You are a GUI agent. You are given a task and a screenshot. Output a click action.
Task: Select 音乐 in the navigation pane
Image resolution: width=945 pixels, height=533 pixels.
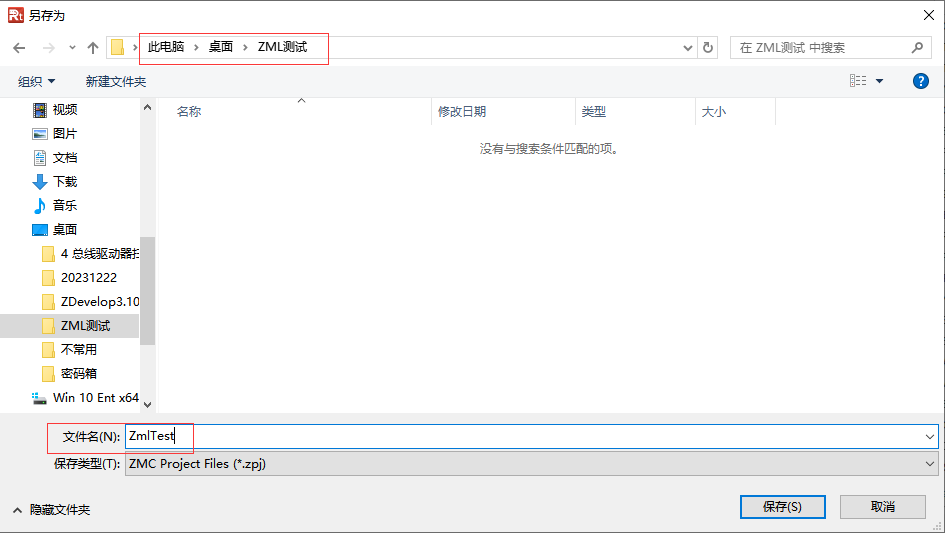point(64,206)
